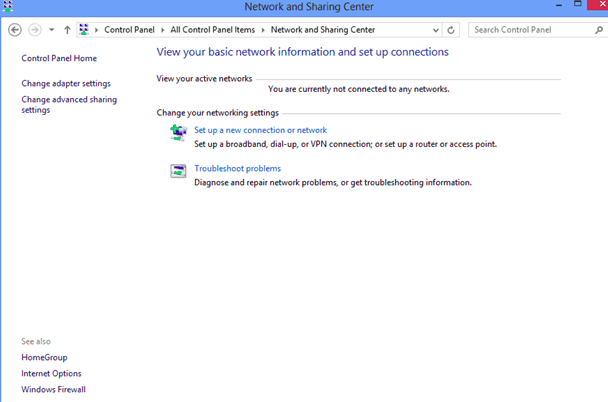Image resolution: width=608 pixels, height=402 pixels.
Task: Expand the chevron after Control Panel breadcrumb
Action: [162, 30]
